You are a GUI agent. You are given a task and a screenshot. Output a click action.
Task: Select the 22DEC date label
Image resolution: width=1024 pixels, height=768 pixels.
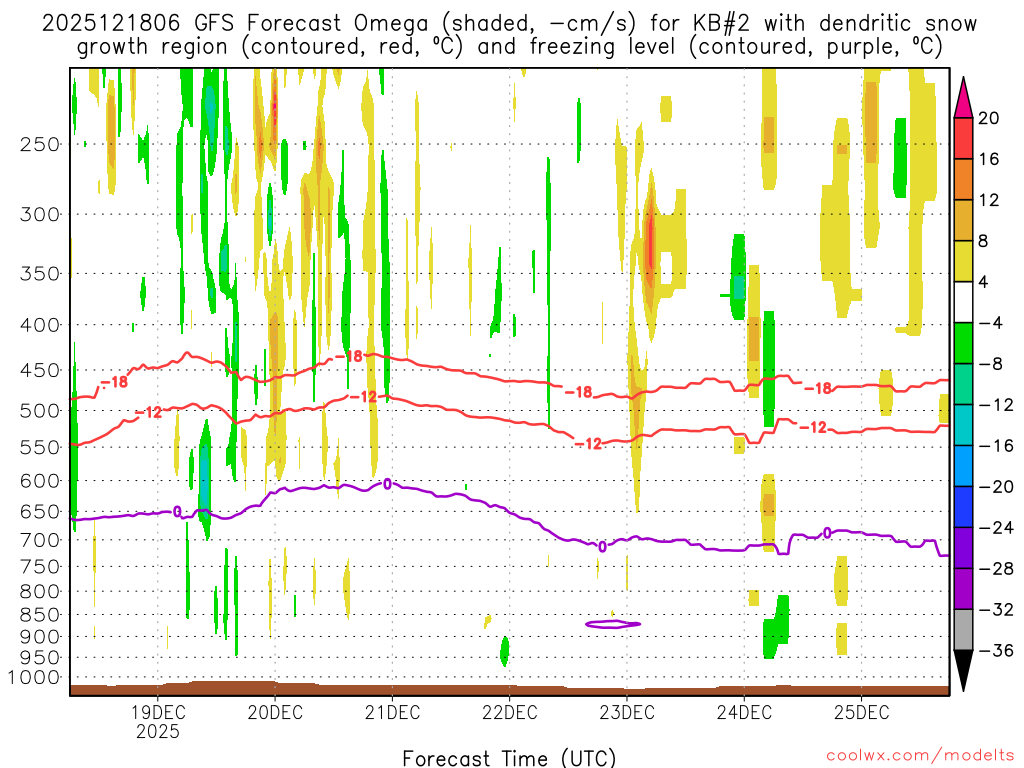pyautogui.click(x=509, y=712)
